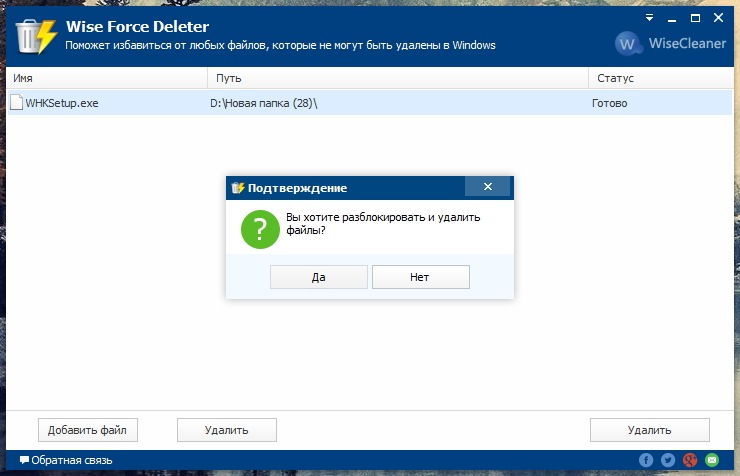Image resolution: width=740 pixels, height=476 pixels.
Task: Open the Google Plus icon in status bar
Action: tap(690, 460)
